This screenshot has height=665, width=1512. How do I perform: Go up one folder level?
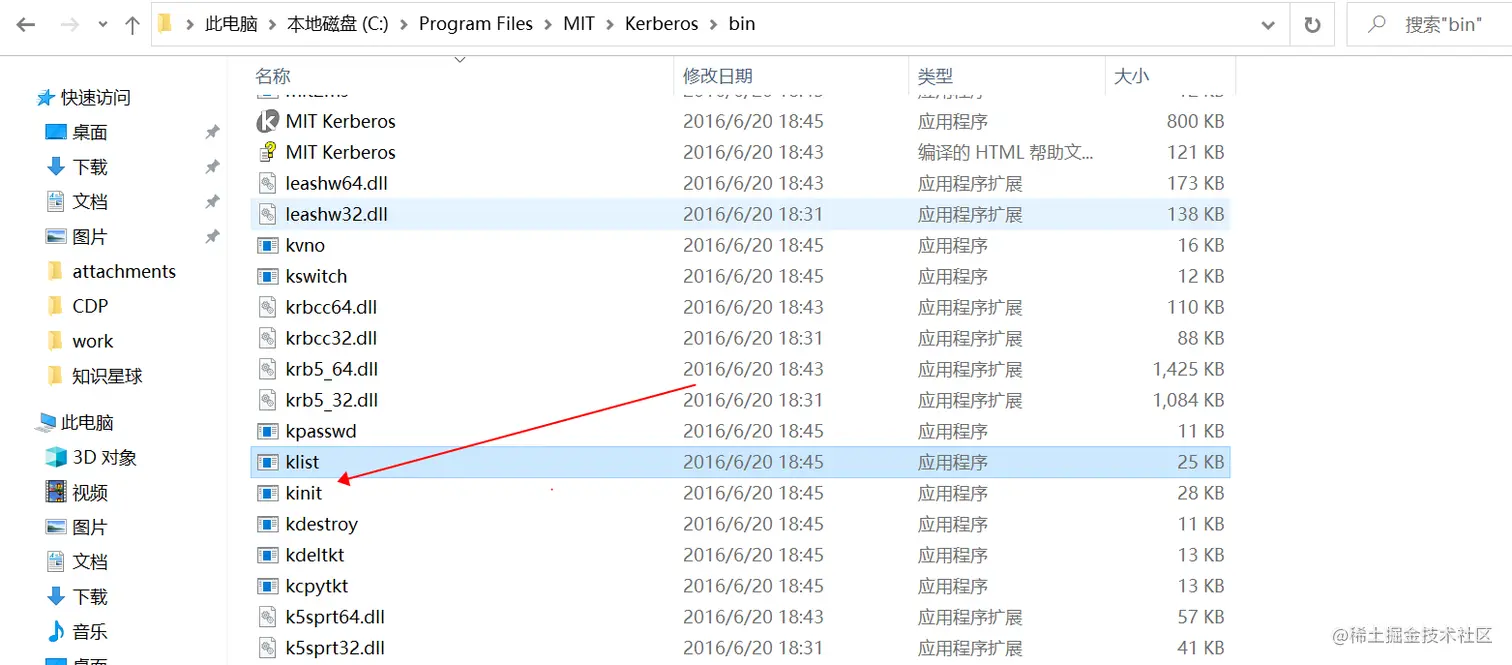pos(132,25)
